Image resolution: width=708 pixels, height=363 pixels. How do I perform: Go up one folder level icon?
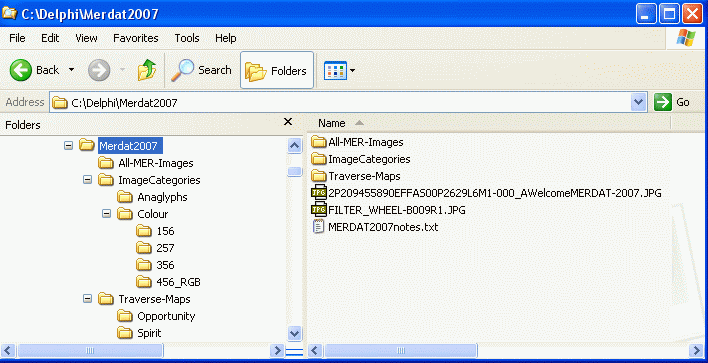(147, 70)
